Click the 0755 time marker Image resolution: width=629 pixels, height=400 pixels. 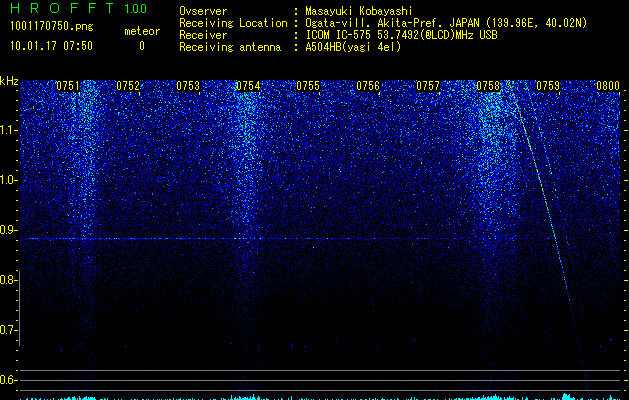point(308,86)
